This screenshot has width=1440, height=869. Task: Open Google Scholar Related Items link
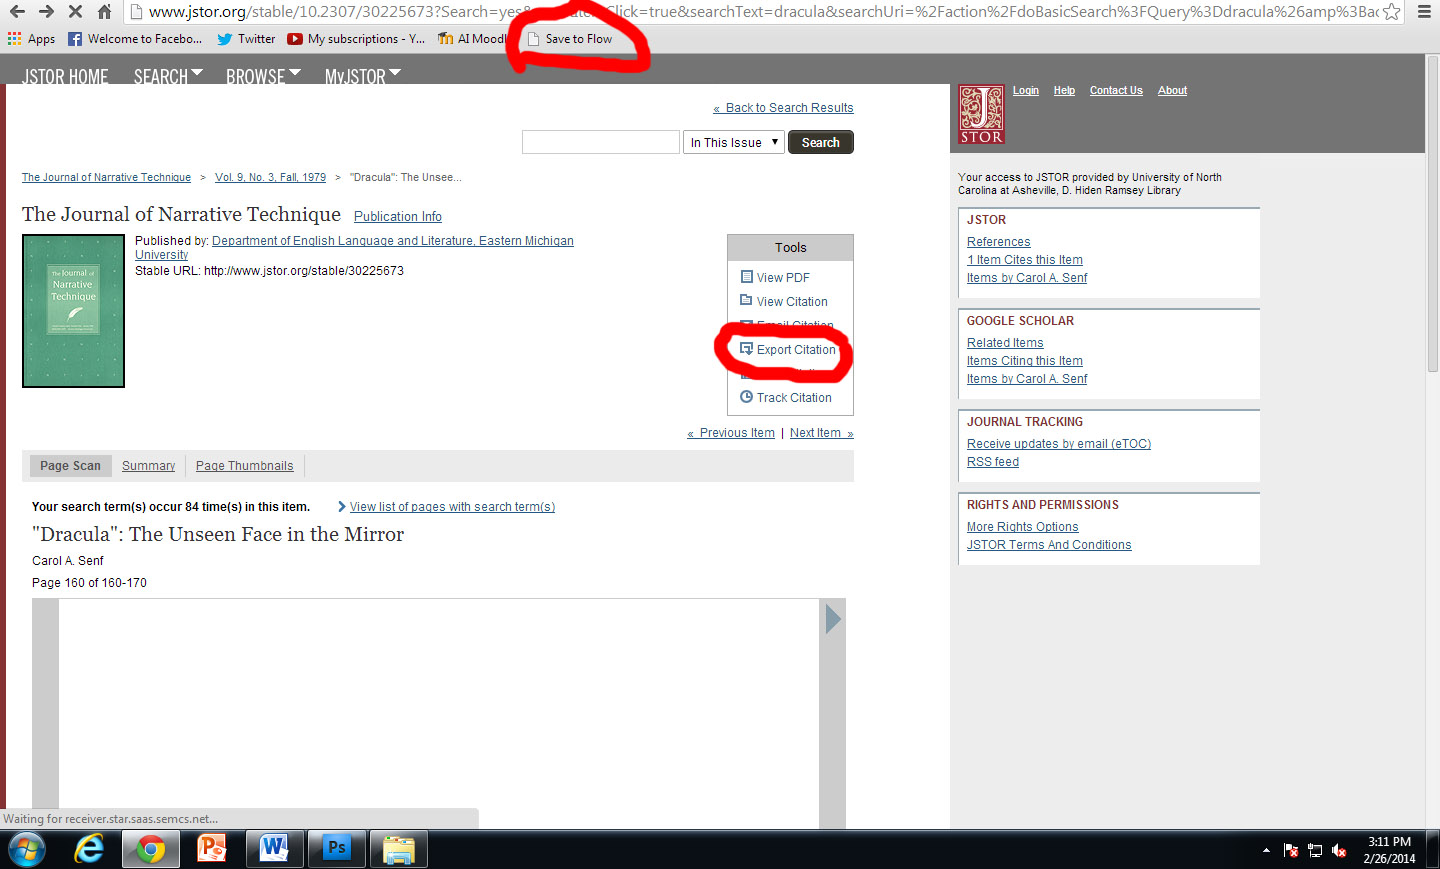[x=1005, y=343]
